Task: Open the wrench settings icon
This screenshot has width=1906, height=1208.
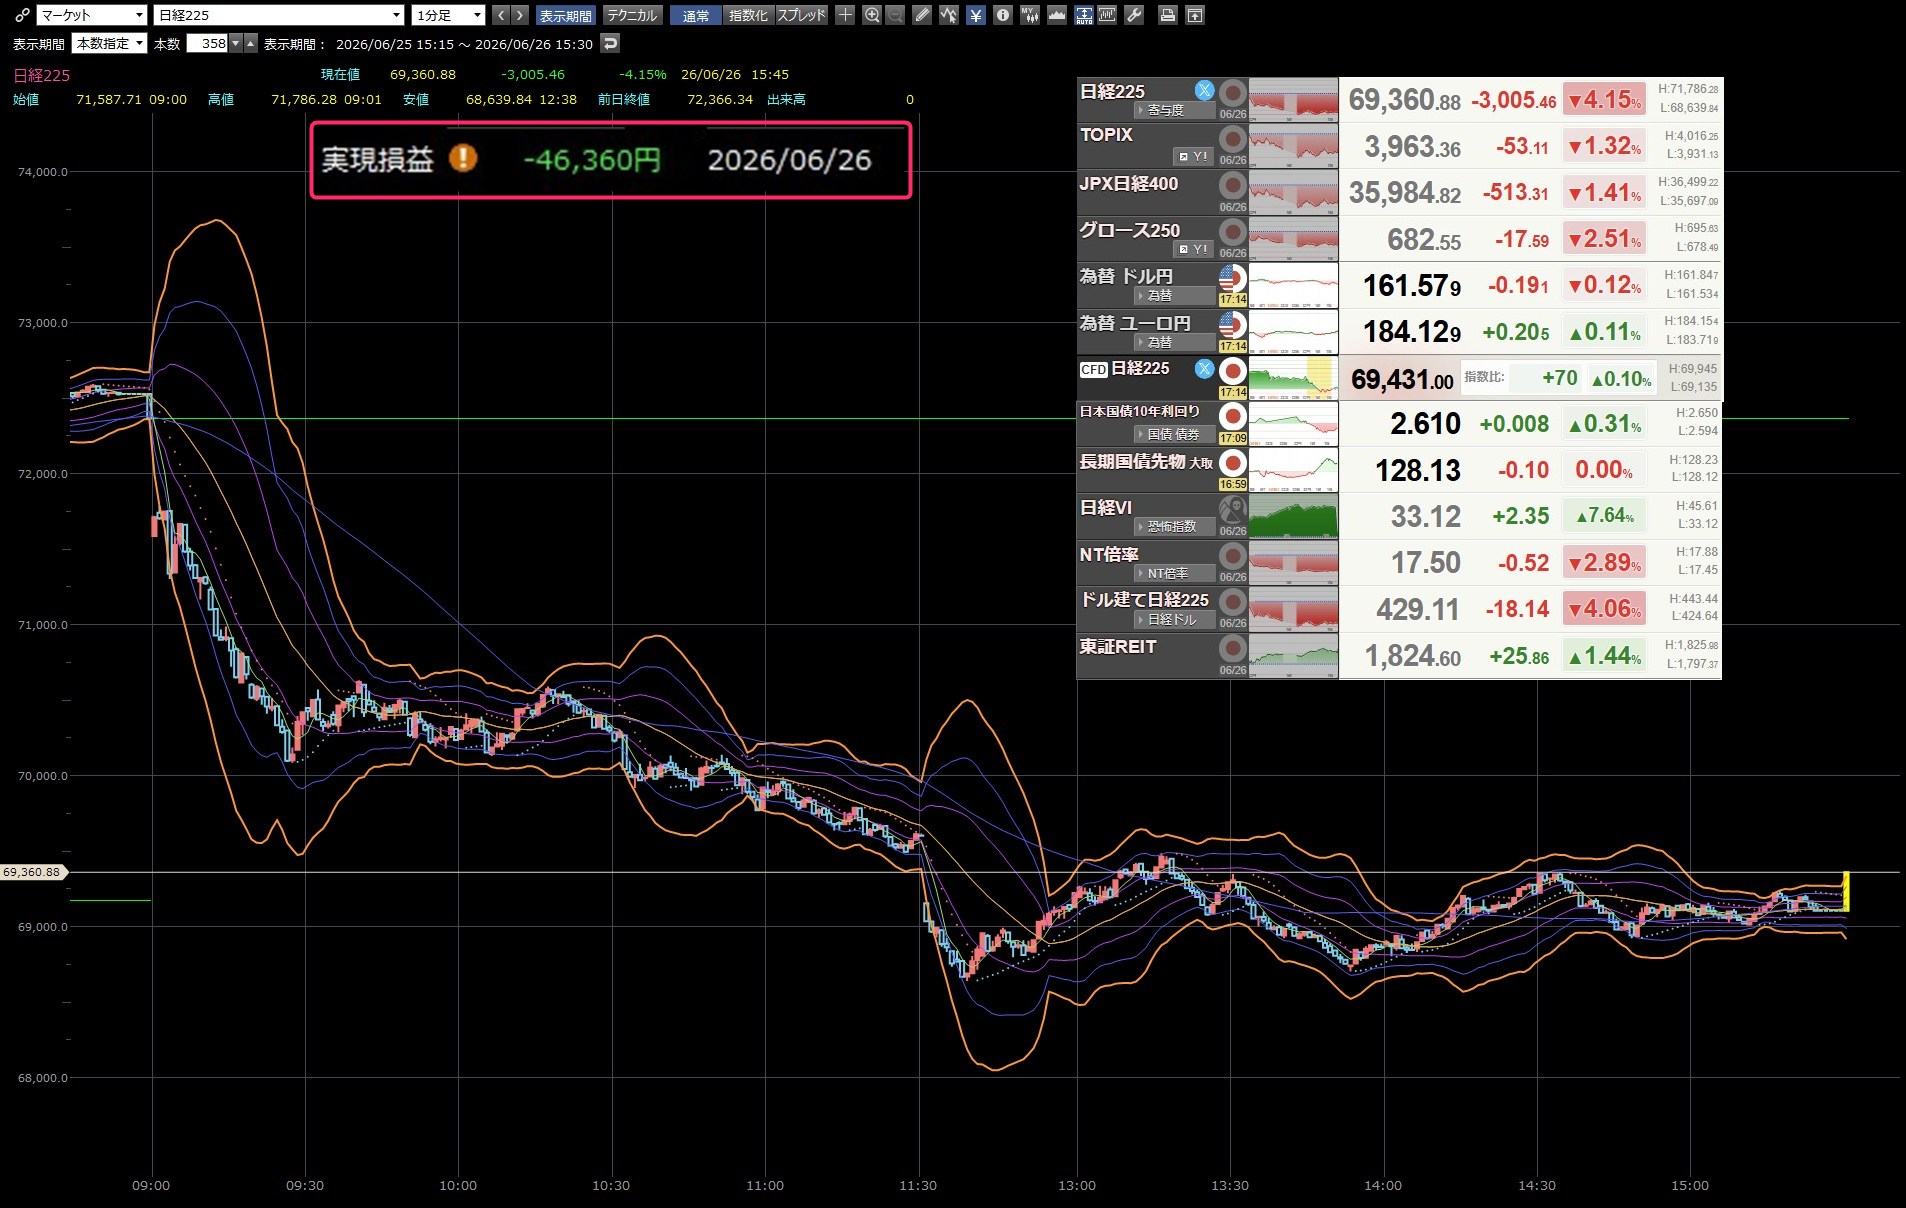Action: pyautogui.click(x=1134, y=15)
